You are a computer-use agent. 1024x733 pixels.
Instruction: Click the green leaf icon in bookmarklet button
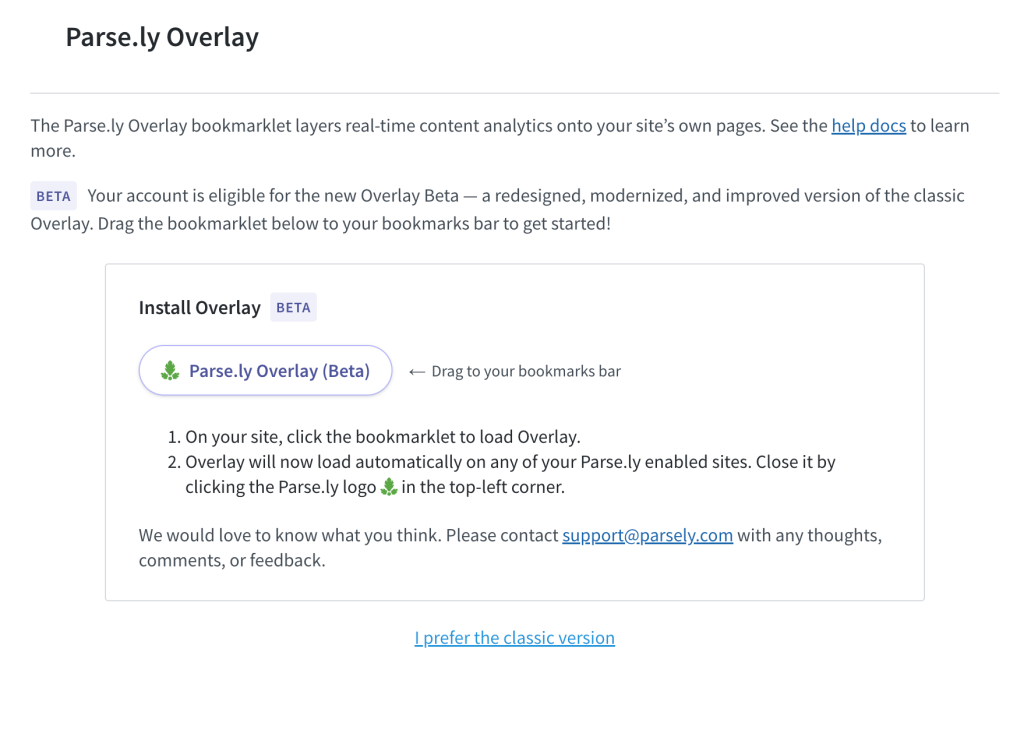[170, 370]
